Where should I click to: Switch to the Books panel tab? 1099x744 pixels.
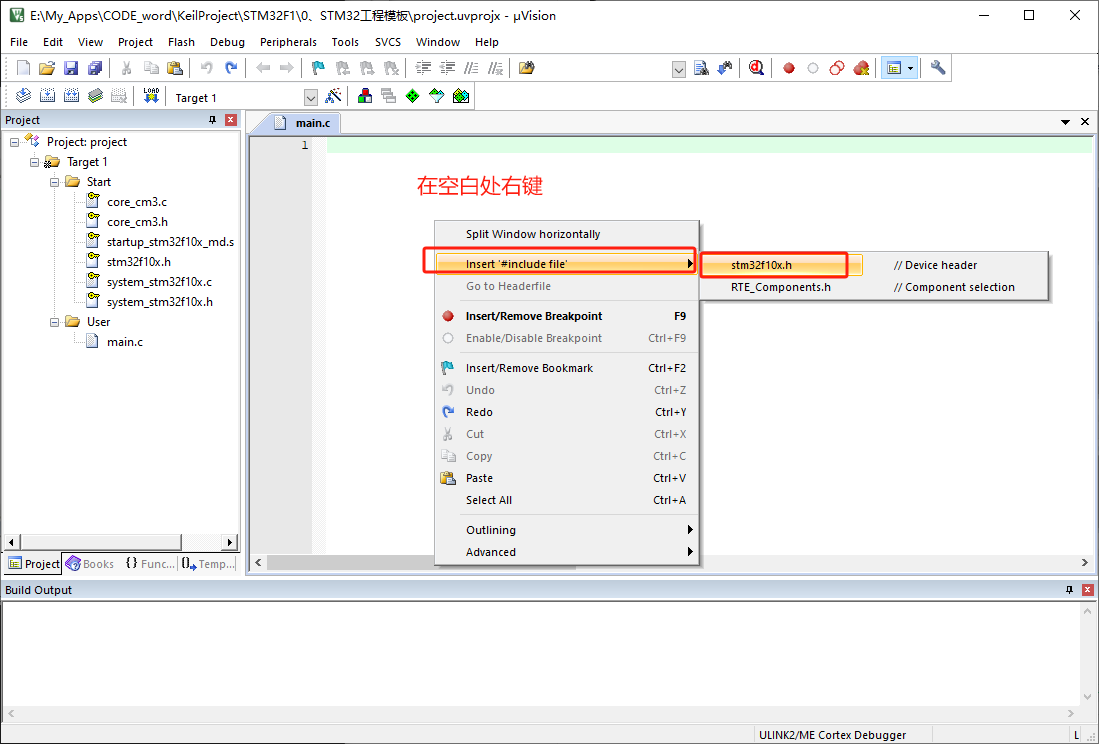[90, 563]
